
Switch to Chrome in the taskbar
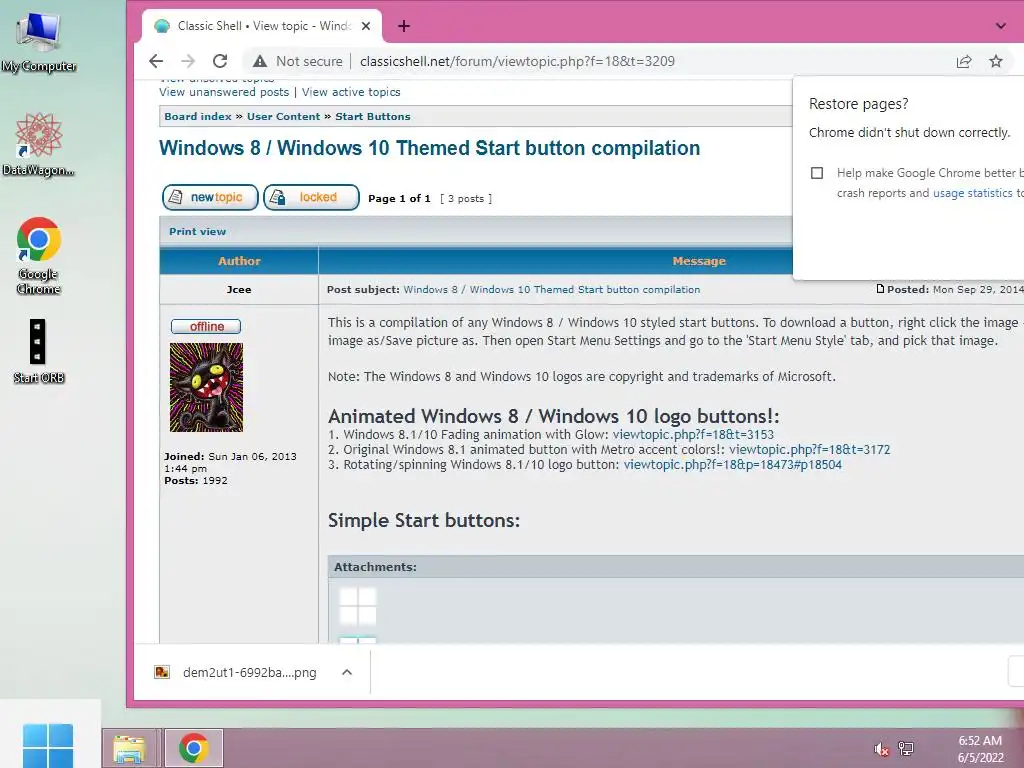click(x=193, y=748)
